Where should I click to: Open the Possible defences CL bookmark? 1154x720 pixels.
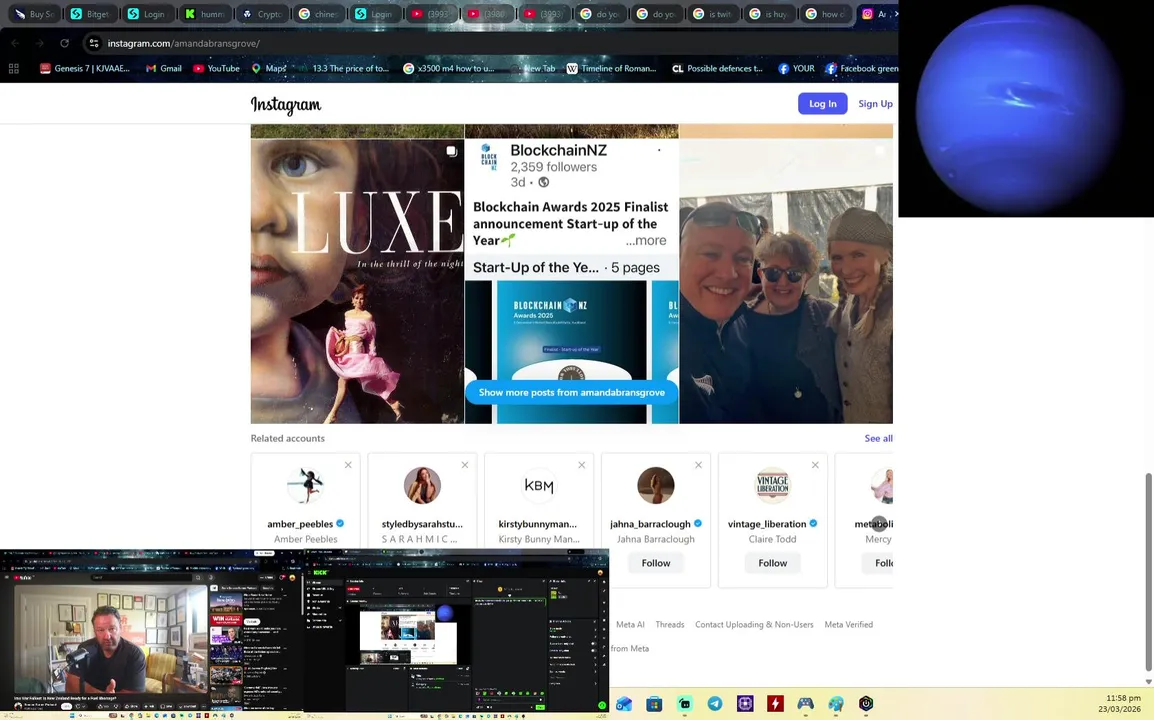718,68
